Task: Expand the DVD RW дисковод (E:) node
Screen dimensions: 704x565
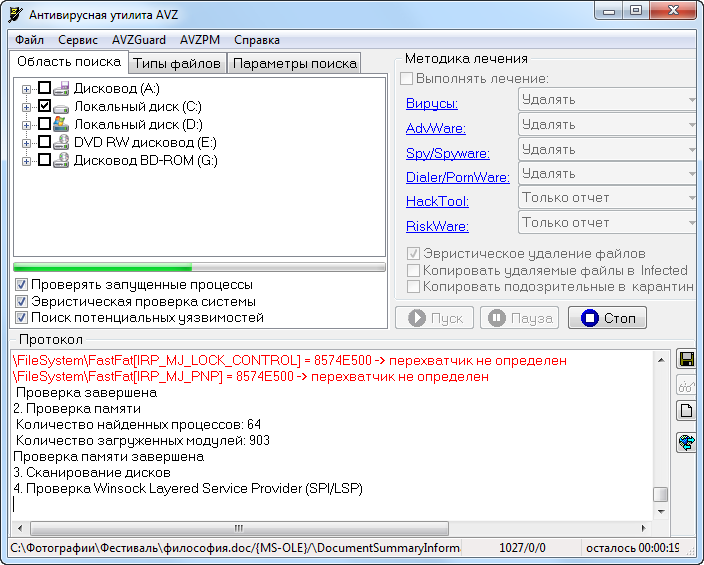Action: 26,143
